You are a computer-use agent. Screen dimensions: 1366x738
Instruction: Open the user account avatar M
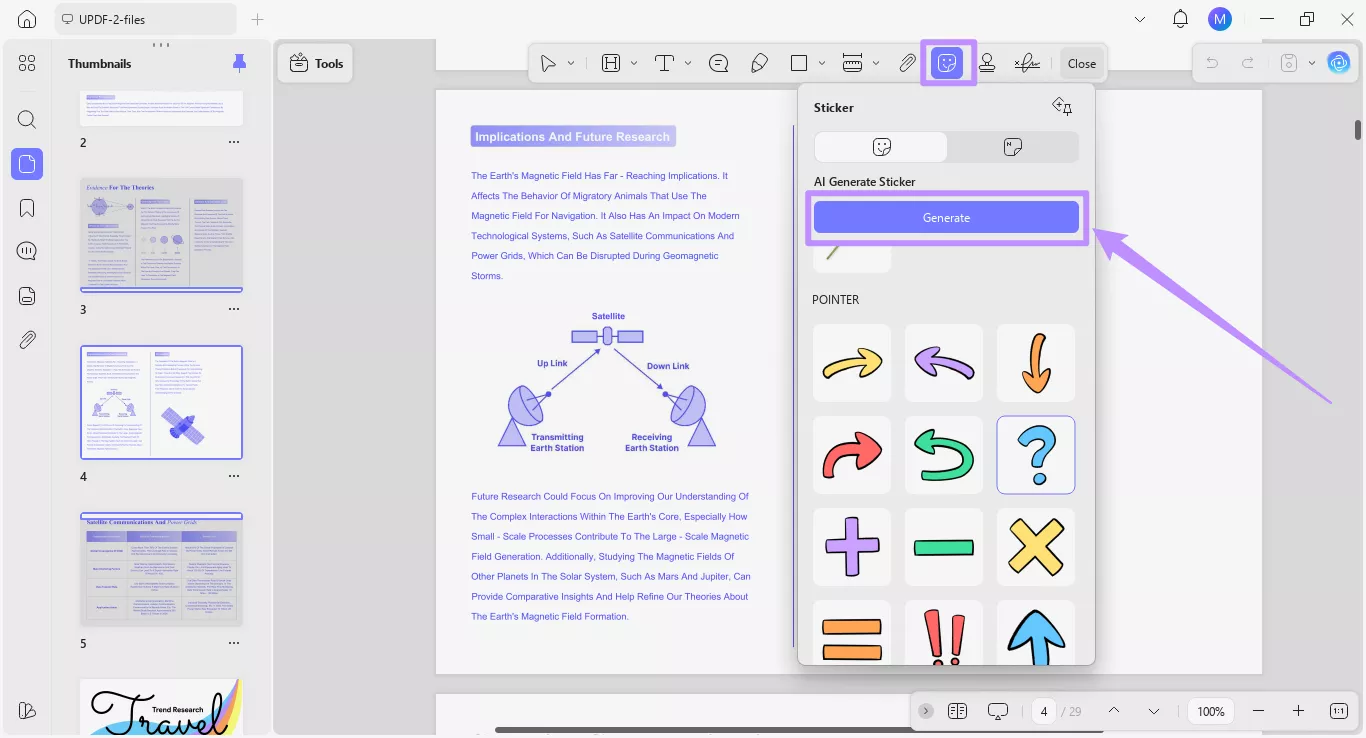tap(1219, 19)
